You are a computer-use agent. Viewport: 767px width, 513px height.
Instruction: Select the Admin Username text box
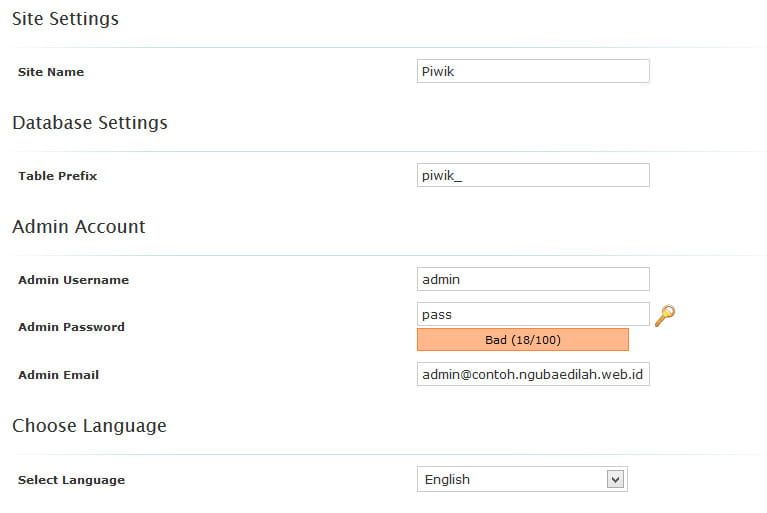pos(532,279)
